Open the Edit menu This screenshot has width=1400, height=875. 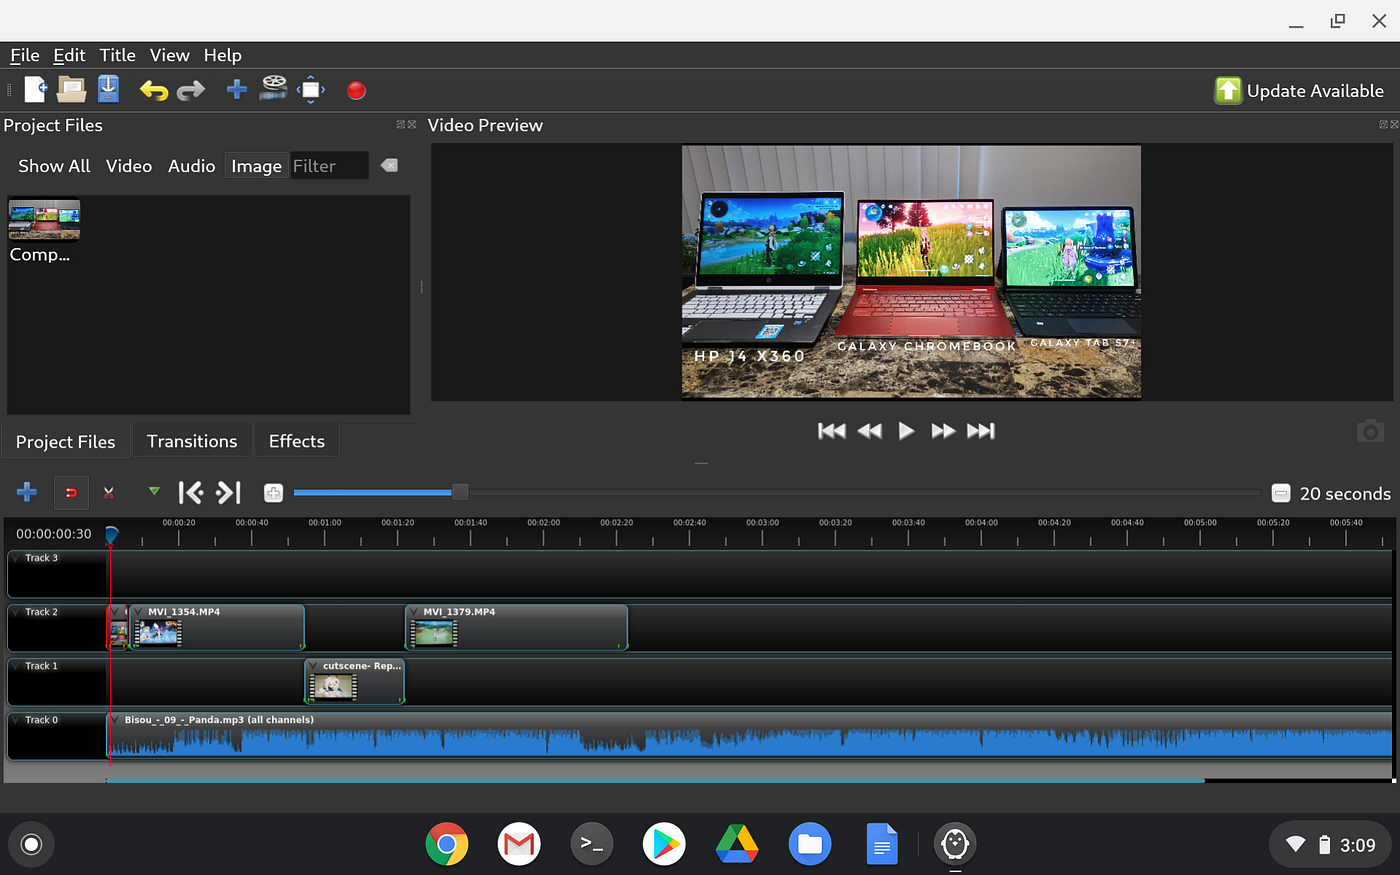click(69, 55)
